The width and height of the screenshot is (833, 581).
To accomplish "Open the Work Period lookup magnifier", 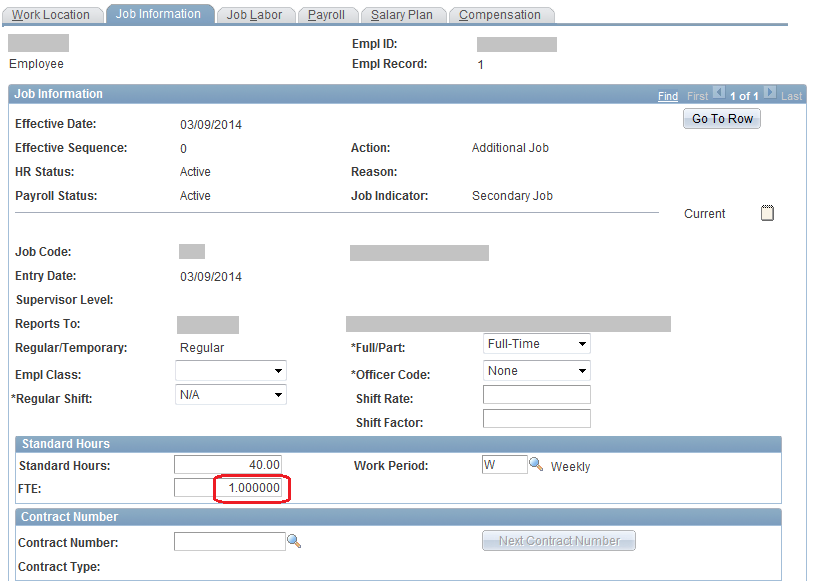I will tap(536, 465).
